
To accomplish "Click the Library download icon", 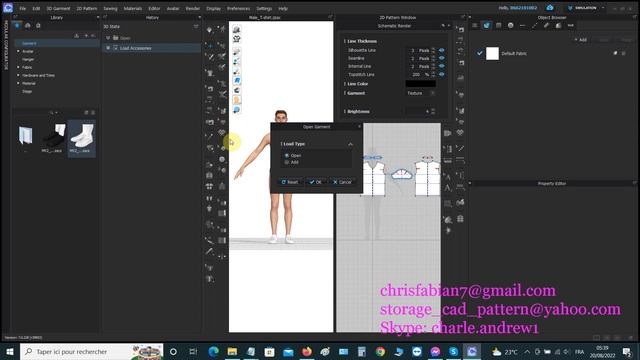I will (76, 36).
